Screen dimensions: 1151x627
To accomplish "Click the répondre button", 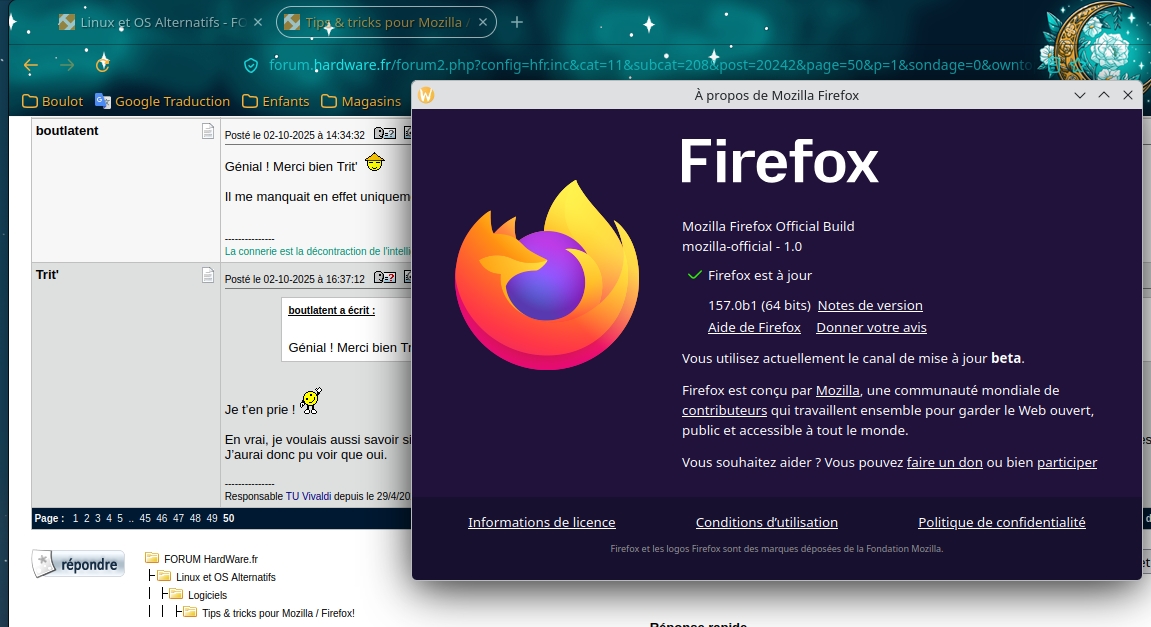I will click(79, 564).
